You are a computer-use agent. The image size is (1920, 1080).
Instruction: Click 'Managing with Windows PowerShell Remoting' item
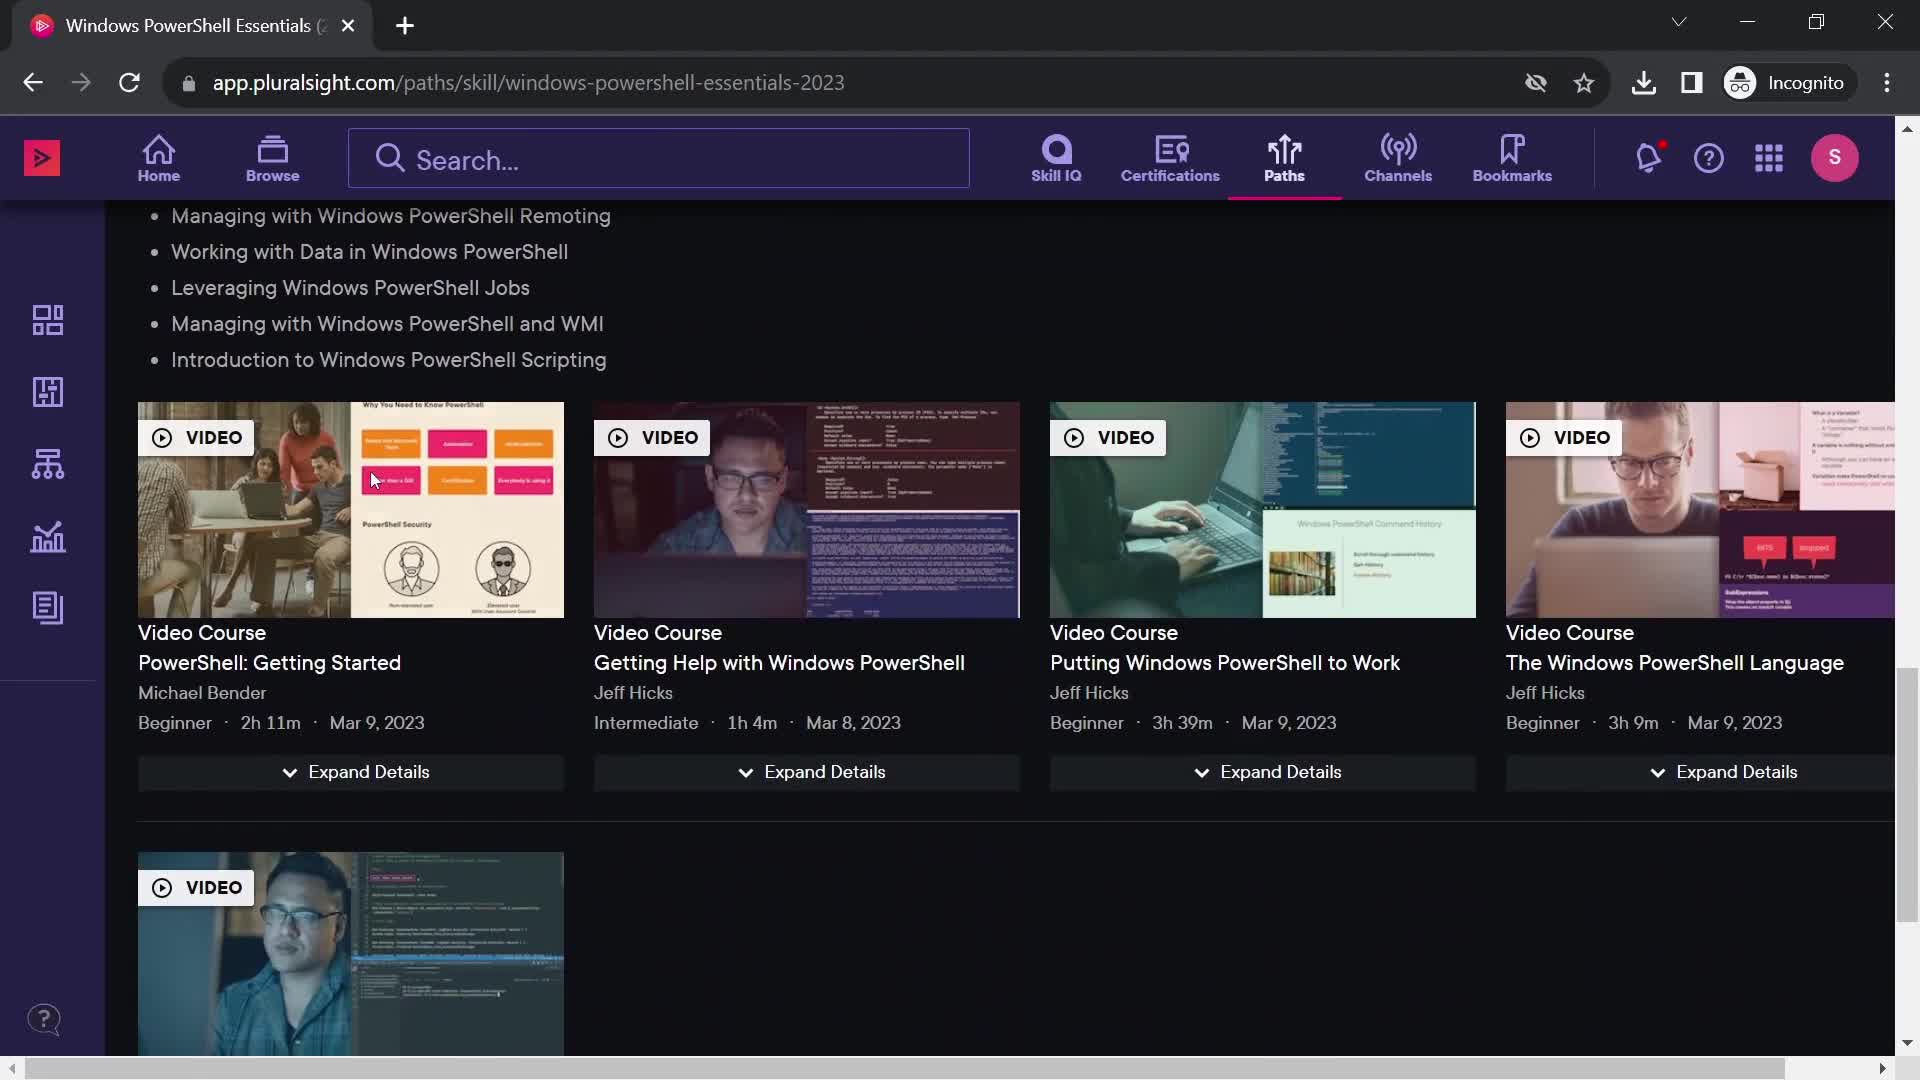(391, 216)
